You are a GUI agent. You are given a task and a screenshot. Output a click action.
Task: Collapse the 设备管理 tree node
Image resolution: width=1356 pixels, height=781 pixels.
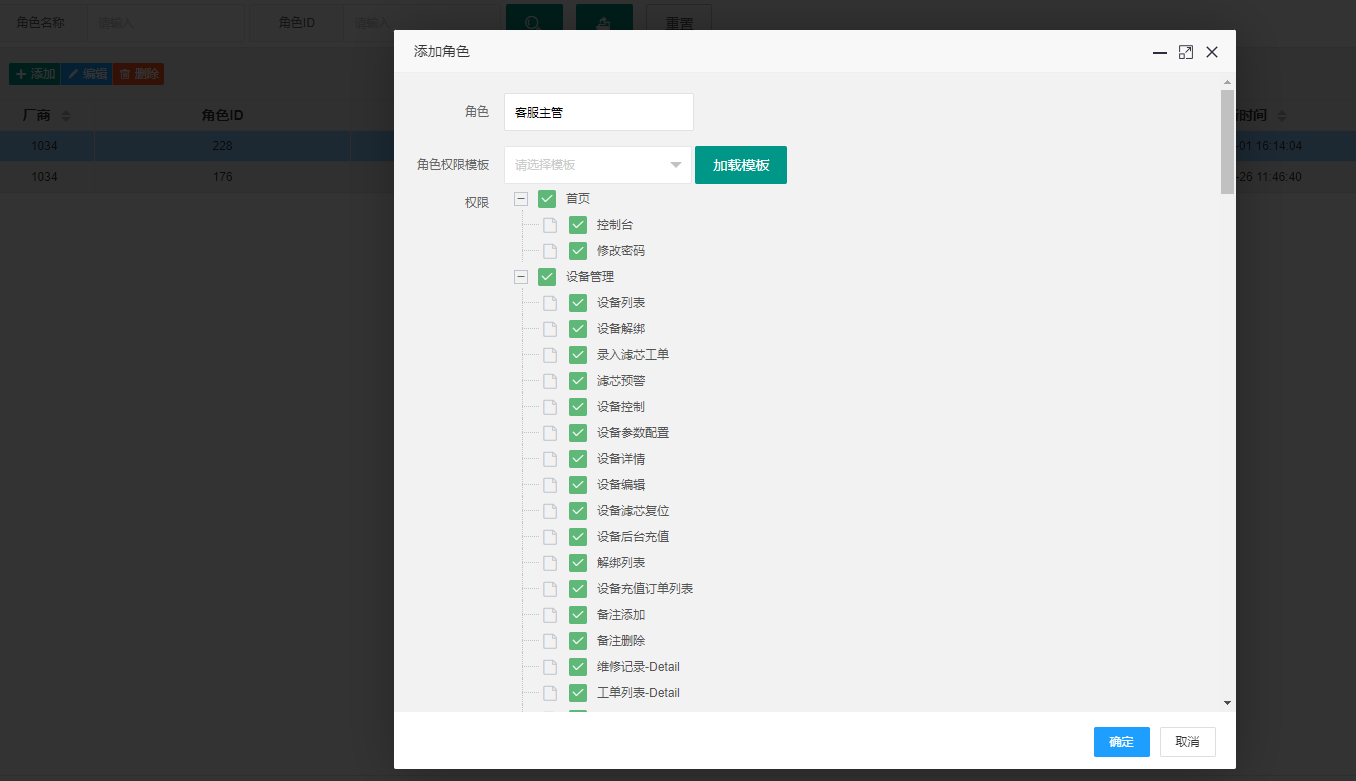coord(521,277)
